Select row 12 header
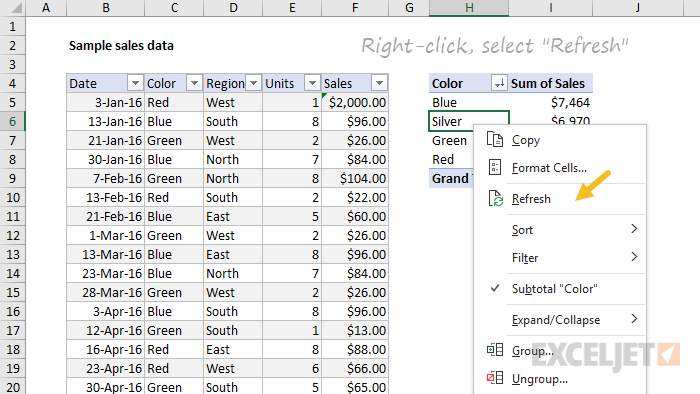Image resolution: width=700 pixels, height=394 pixels. coord(12,235)
